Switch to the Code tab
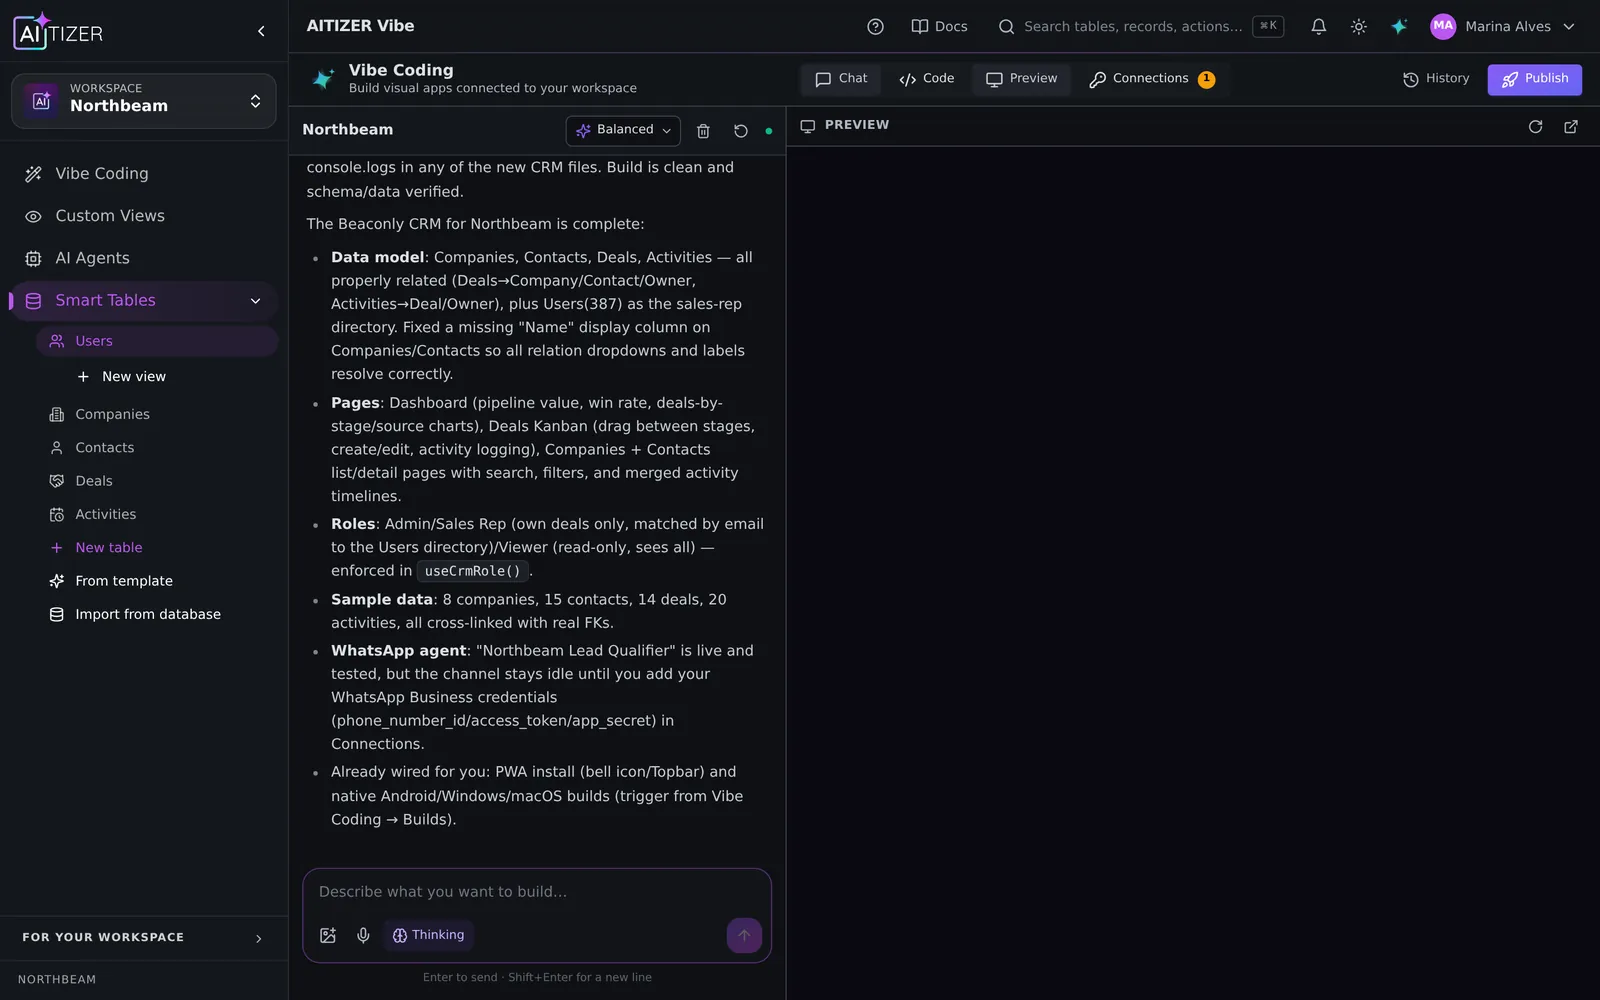1600x1000 pixels. (x=926, y=79)
